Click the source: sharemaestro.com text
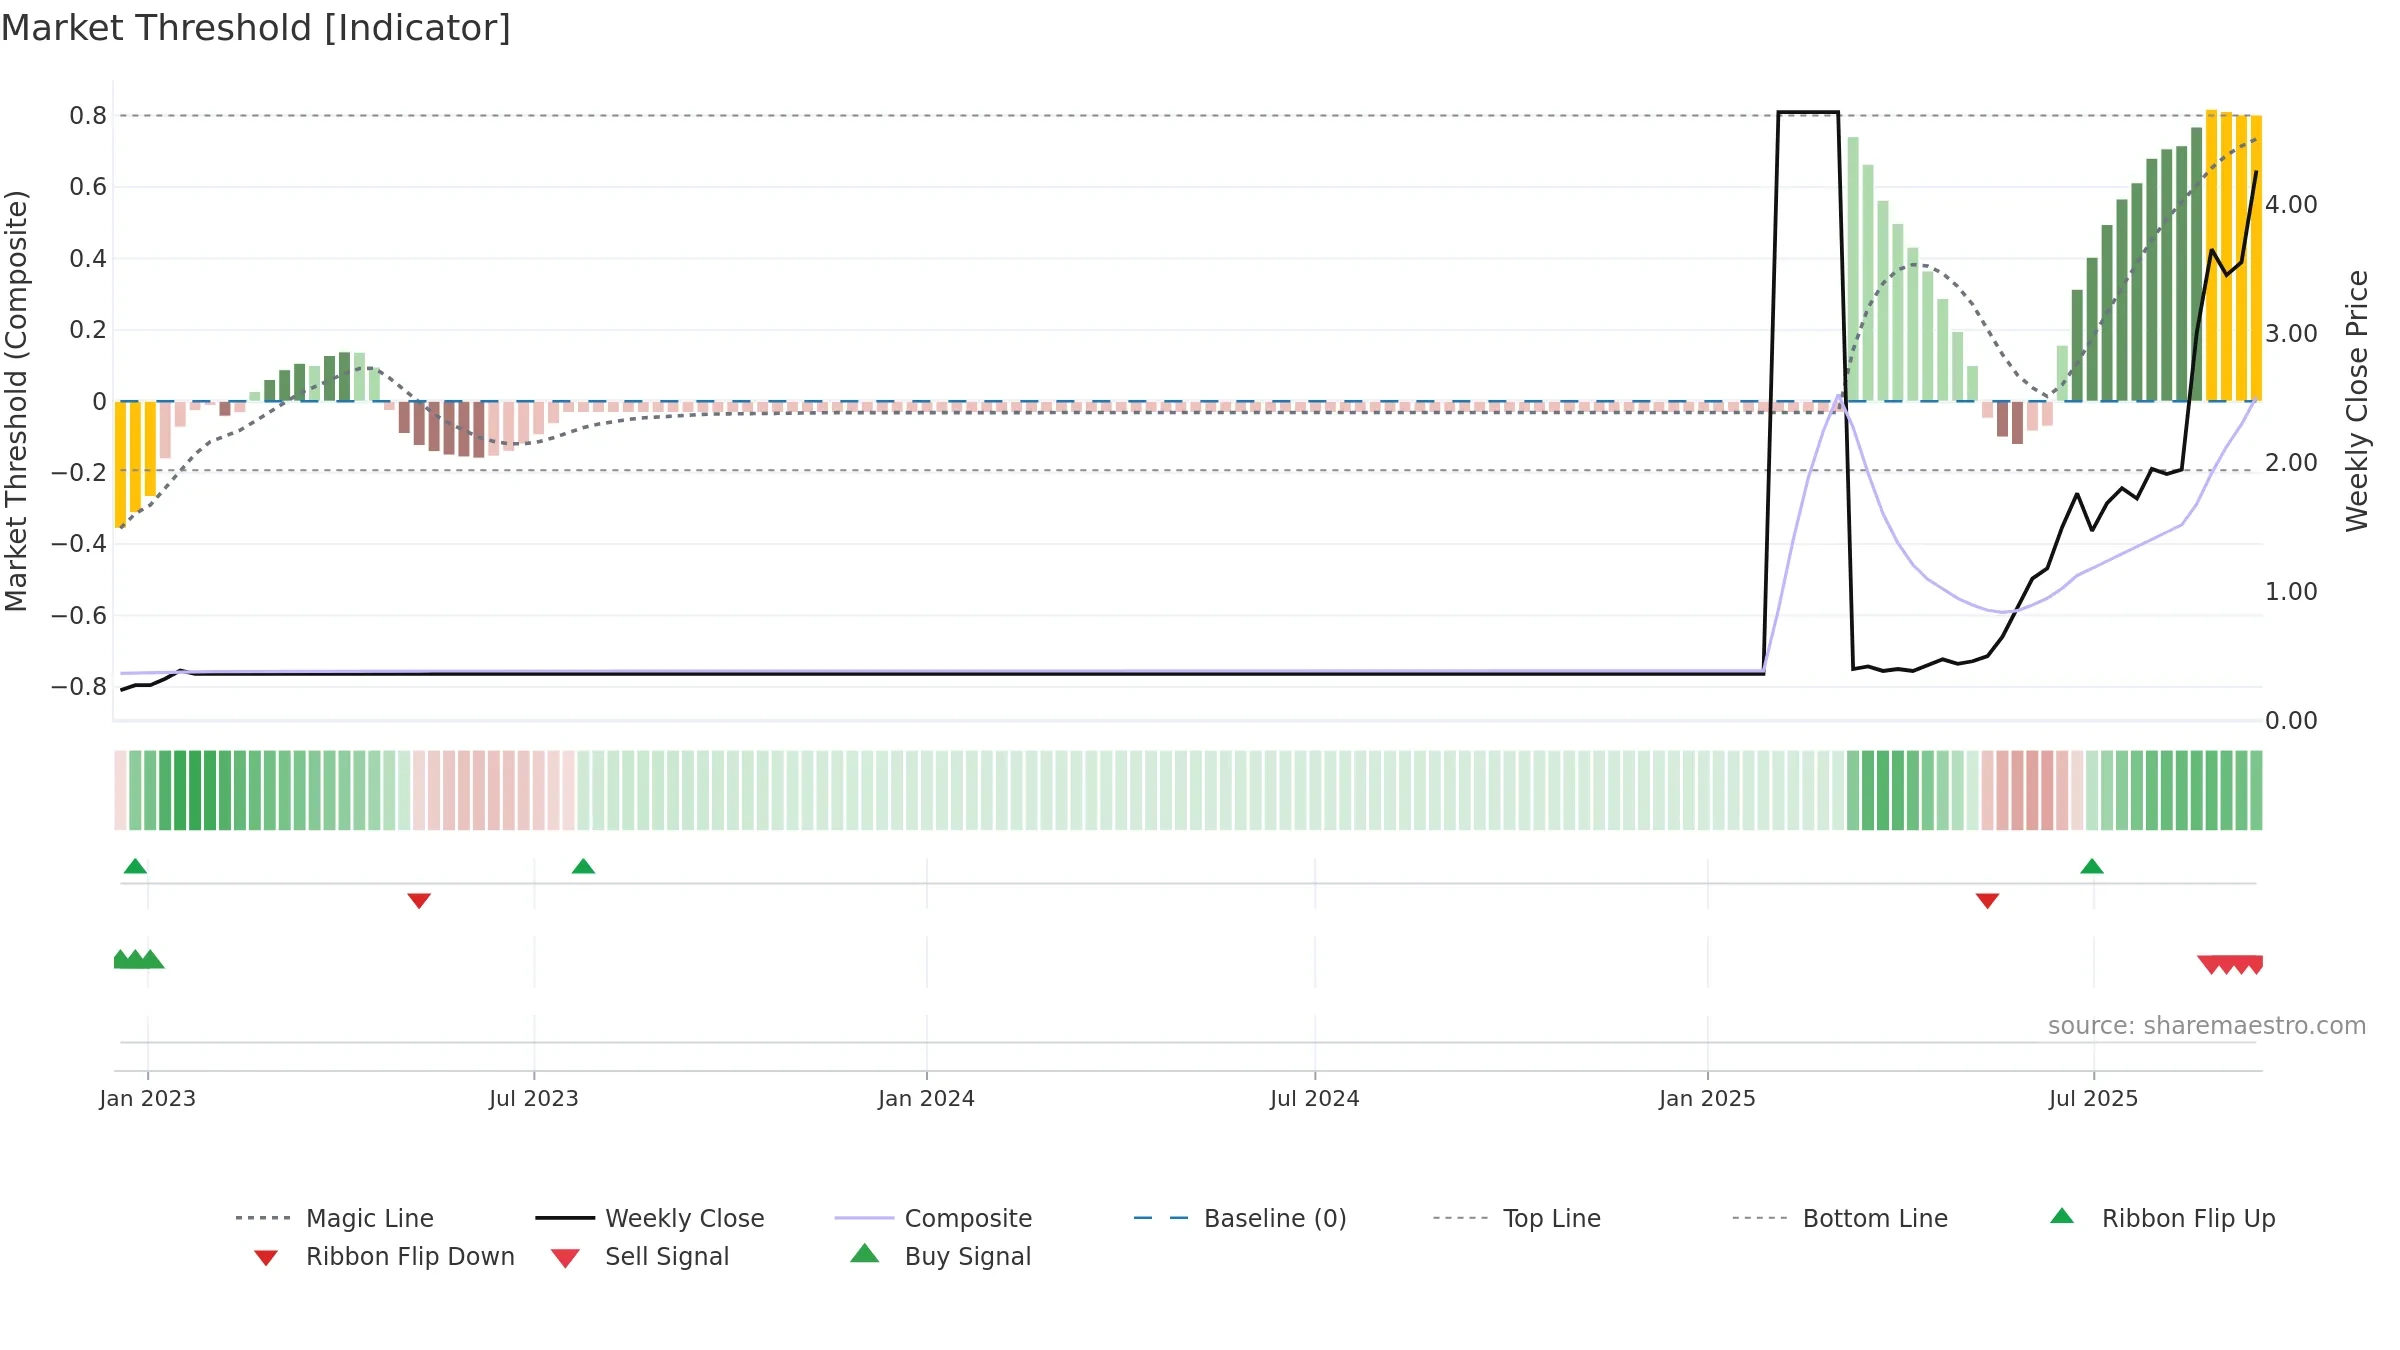Screen dimensions: 2400x1350 click(2207, 1026)
